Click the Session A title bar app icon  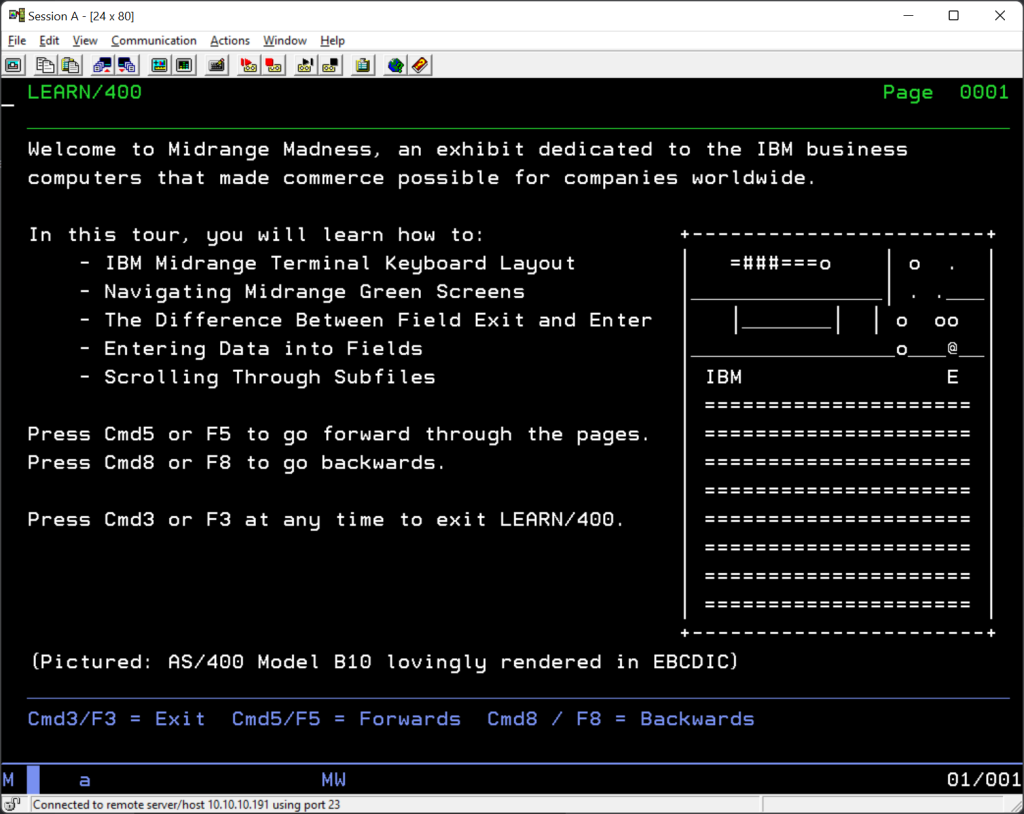click(16, 15)
